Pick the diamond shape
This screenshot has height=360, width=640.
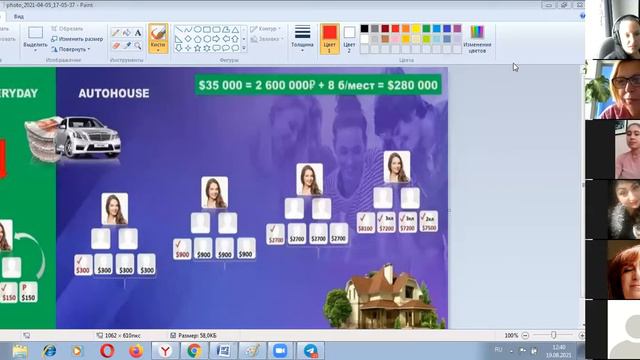(x=188, y=39)
